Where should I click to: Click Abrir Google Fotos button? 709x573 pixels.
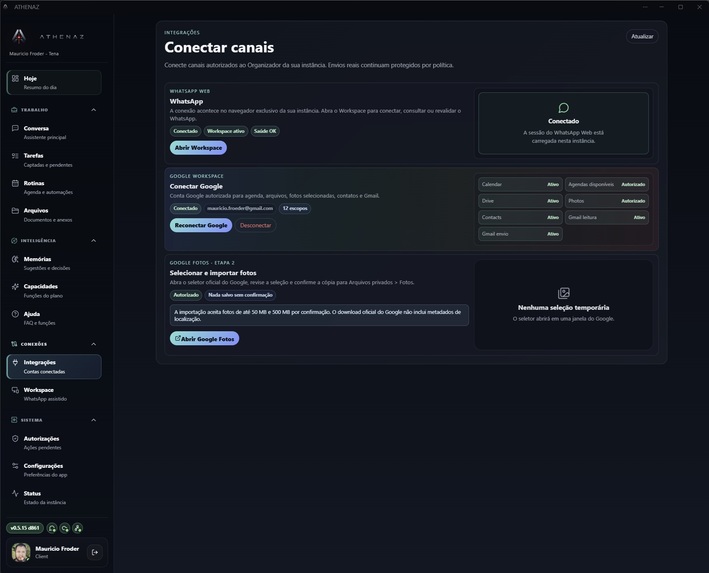coord(204,339)
